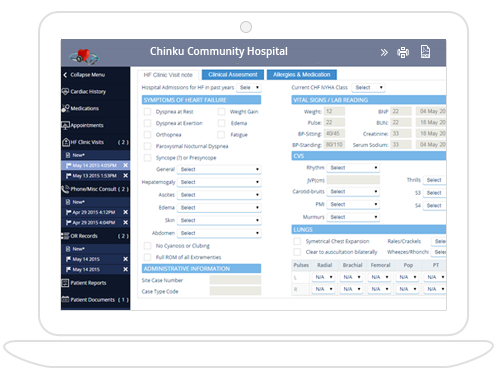Open the Medications sidebar icon
Screen dimensions: 500x379
65,108
